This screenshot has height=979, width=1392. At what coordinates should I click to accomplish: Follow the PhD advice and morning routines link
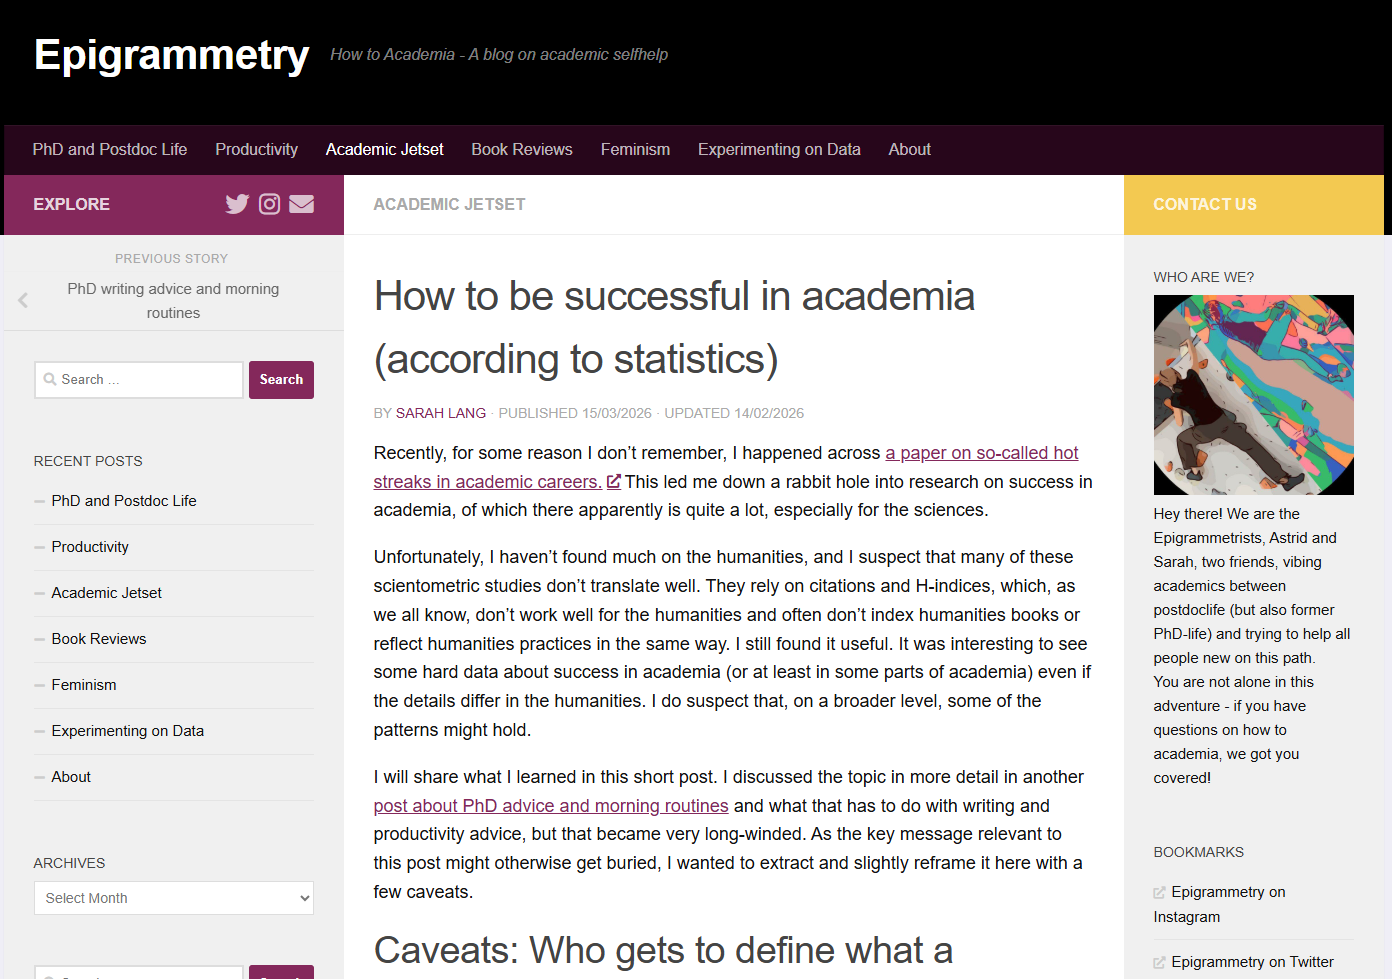tap(550, 806)
